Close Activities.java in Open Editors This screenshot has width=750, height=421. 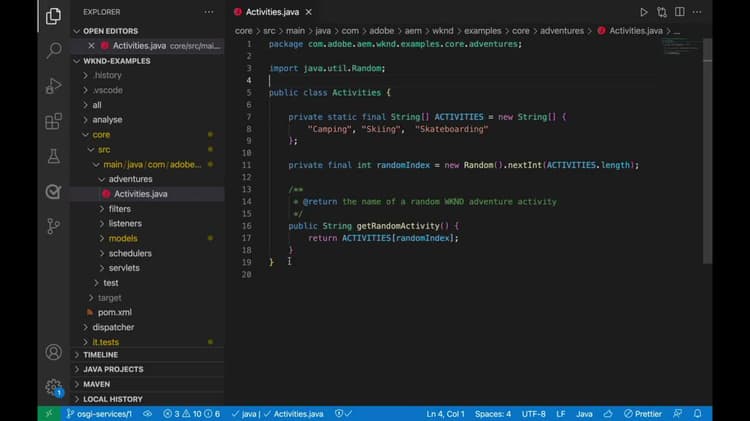point(92,45)
